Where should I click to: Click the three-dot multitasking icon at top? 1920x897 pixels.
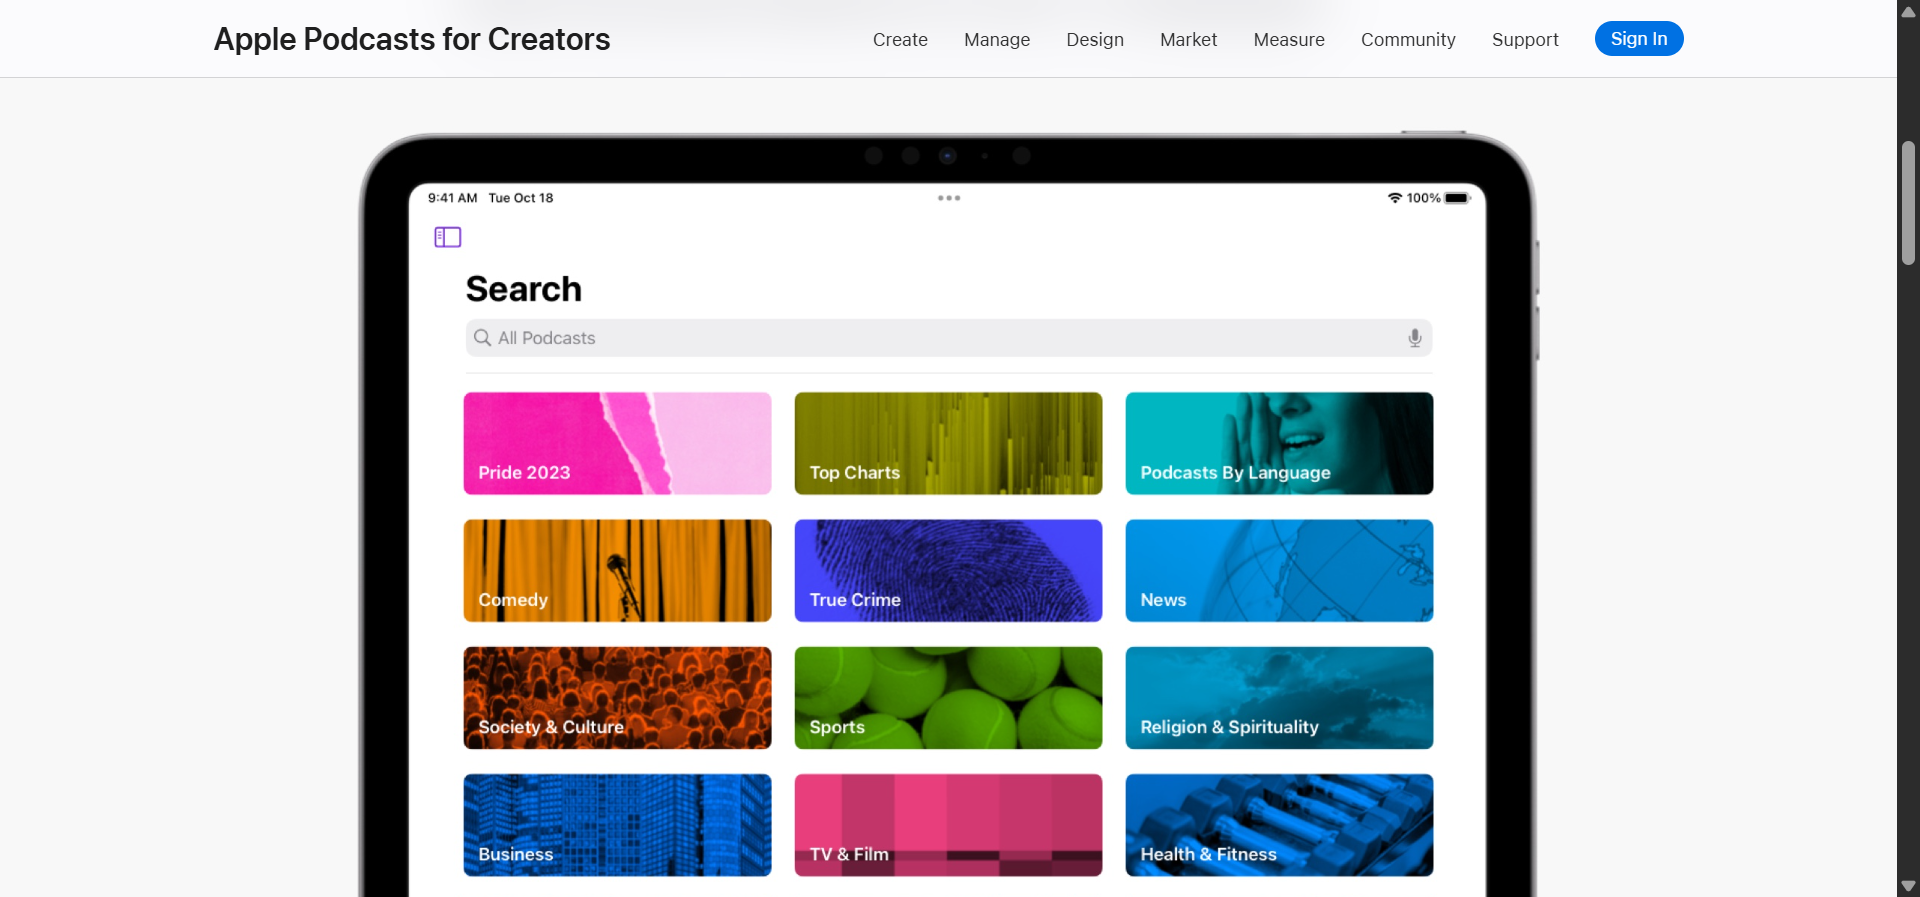949,198
